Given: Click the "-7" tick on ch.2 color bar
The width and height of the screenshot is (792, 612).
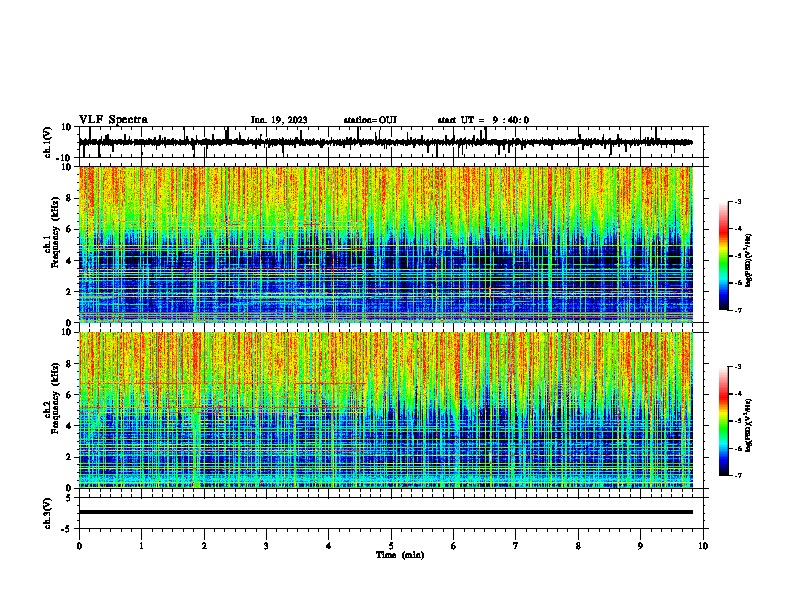Looking at the screenshot, I should [x=737, y=475].
